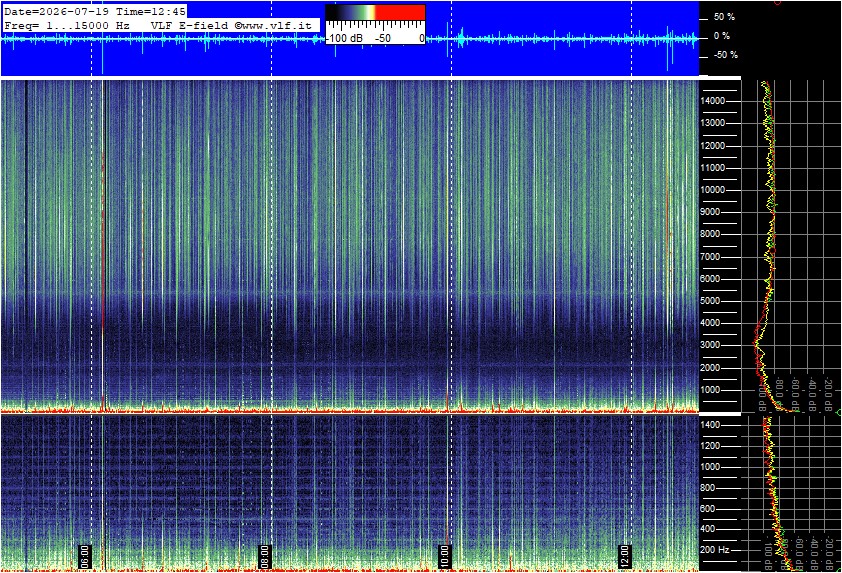
Task: Click the 8000 frequency axis label
Action: click(710, 234)
